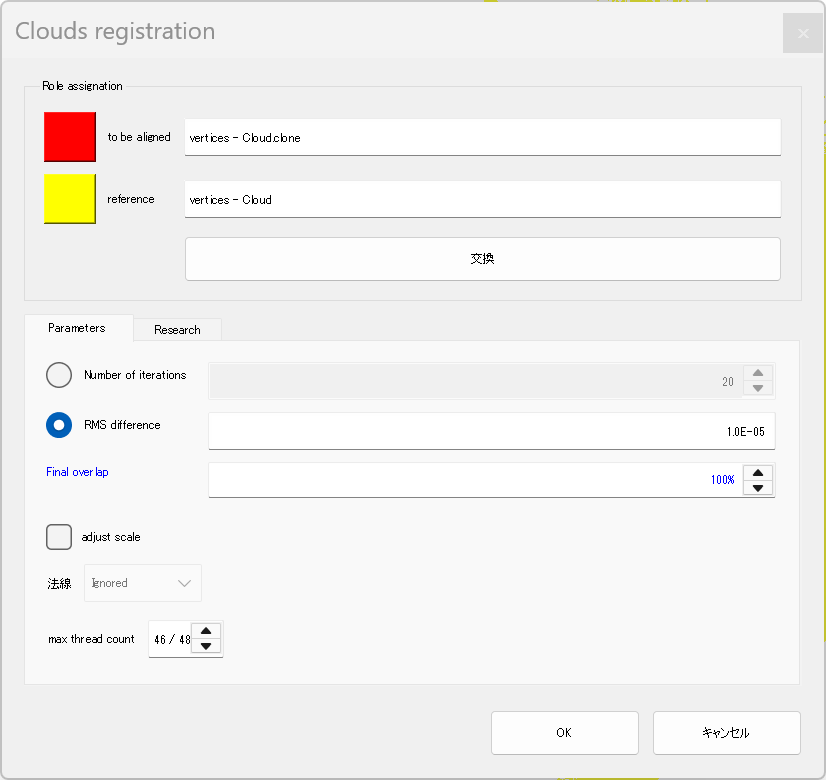Viewport: 826px width, 780px height.
Task: Click the 'max thread count' label
Action: pos(91,639)
